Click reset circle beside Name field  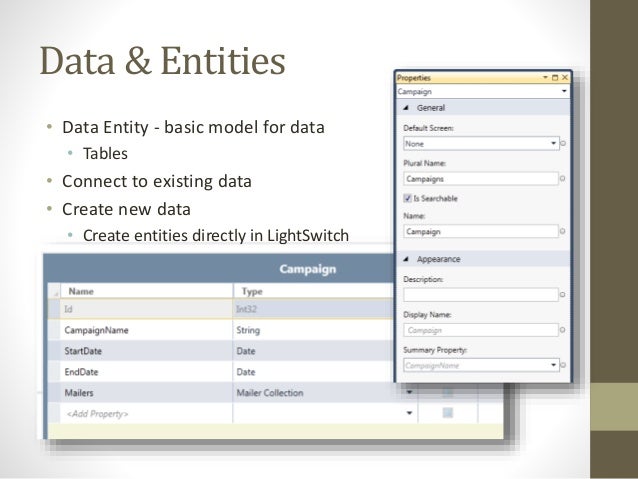pyautogui.click(x=564, y=231)
